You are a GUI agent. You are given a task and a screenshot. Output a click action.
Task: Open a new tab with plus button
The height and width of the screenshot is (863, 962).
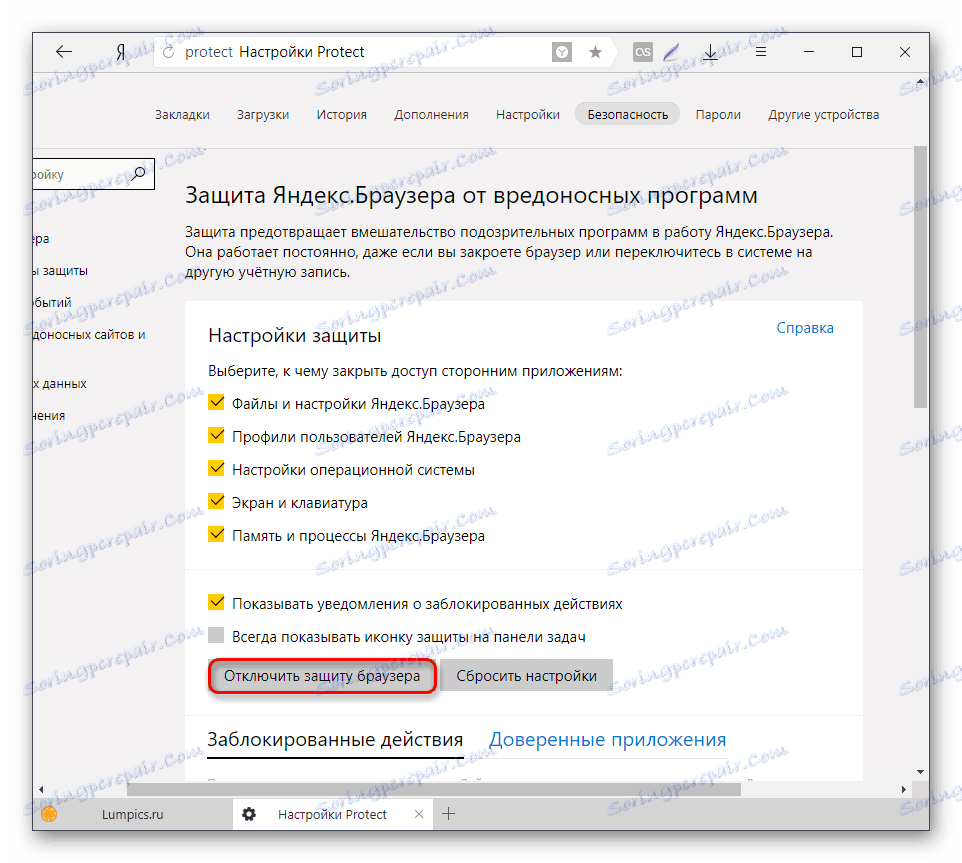[x=448, y=814]
